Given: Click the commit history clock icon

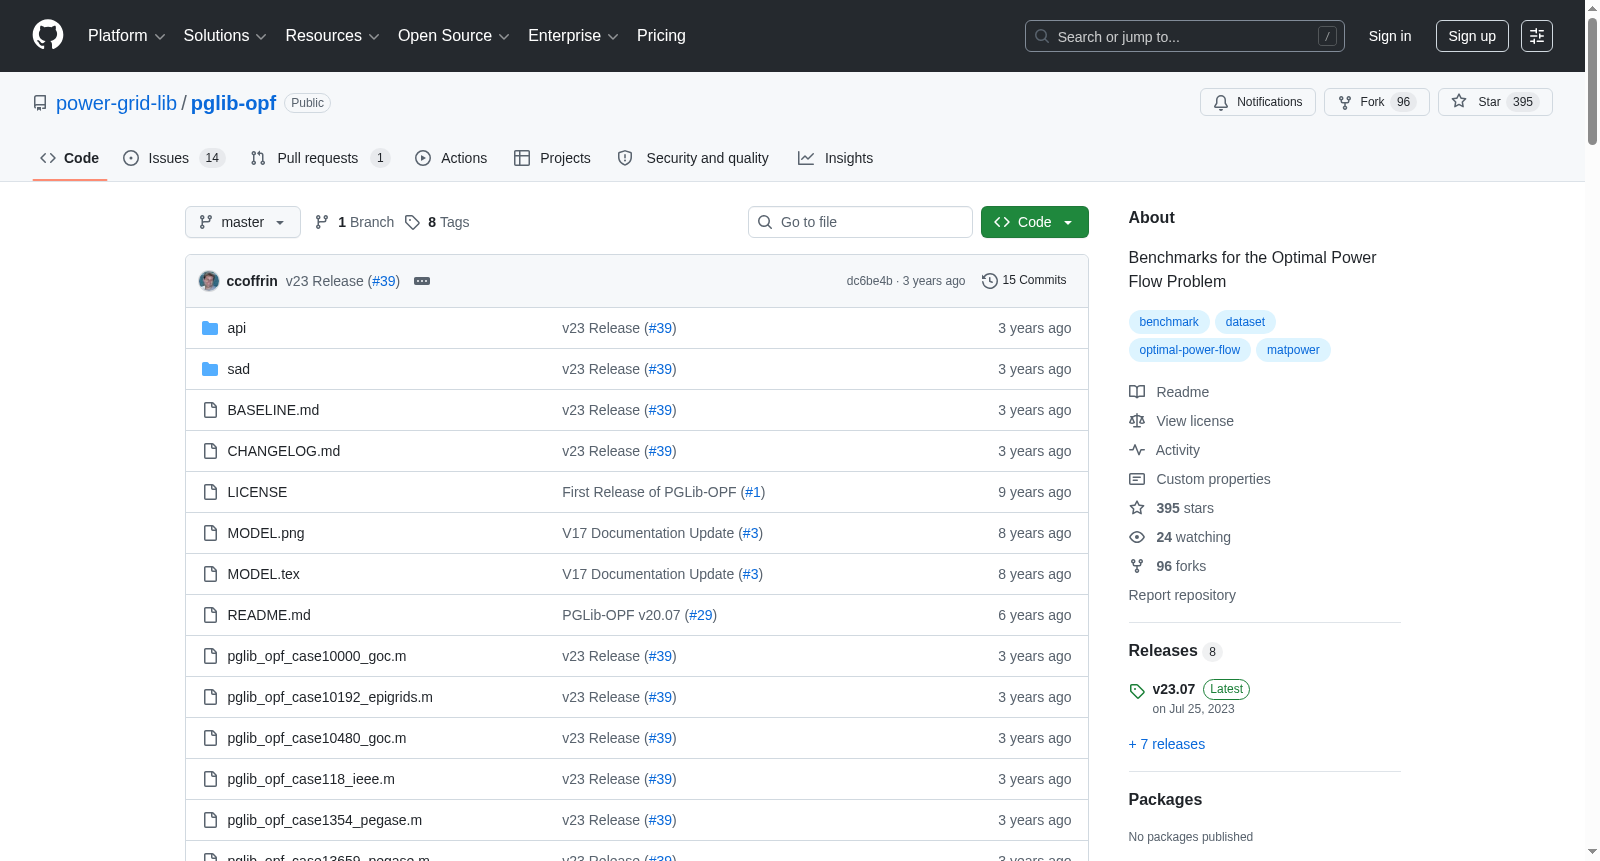Looking at the screenshot, I should (990, 281).
